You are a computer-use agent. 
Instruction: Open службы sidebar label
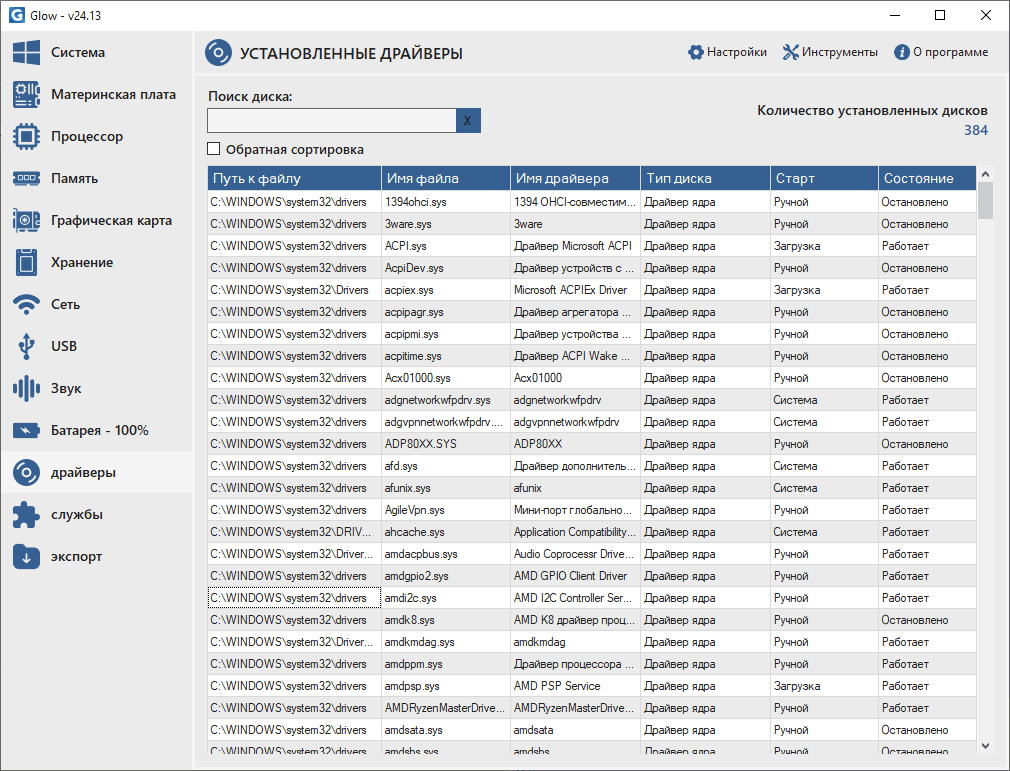coord(77,515)
